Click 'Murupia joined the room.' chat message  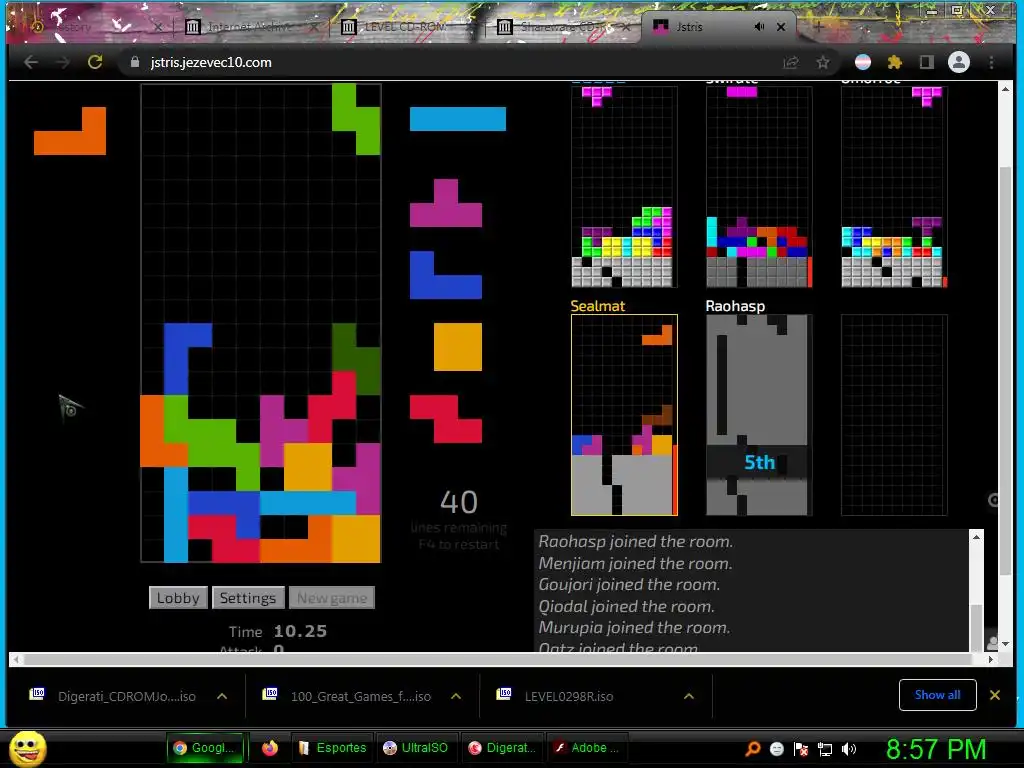coord(634,628)
